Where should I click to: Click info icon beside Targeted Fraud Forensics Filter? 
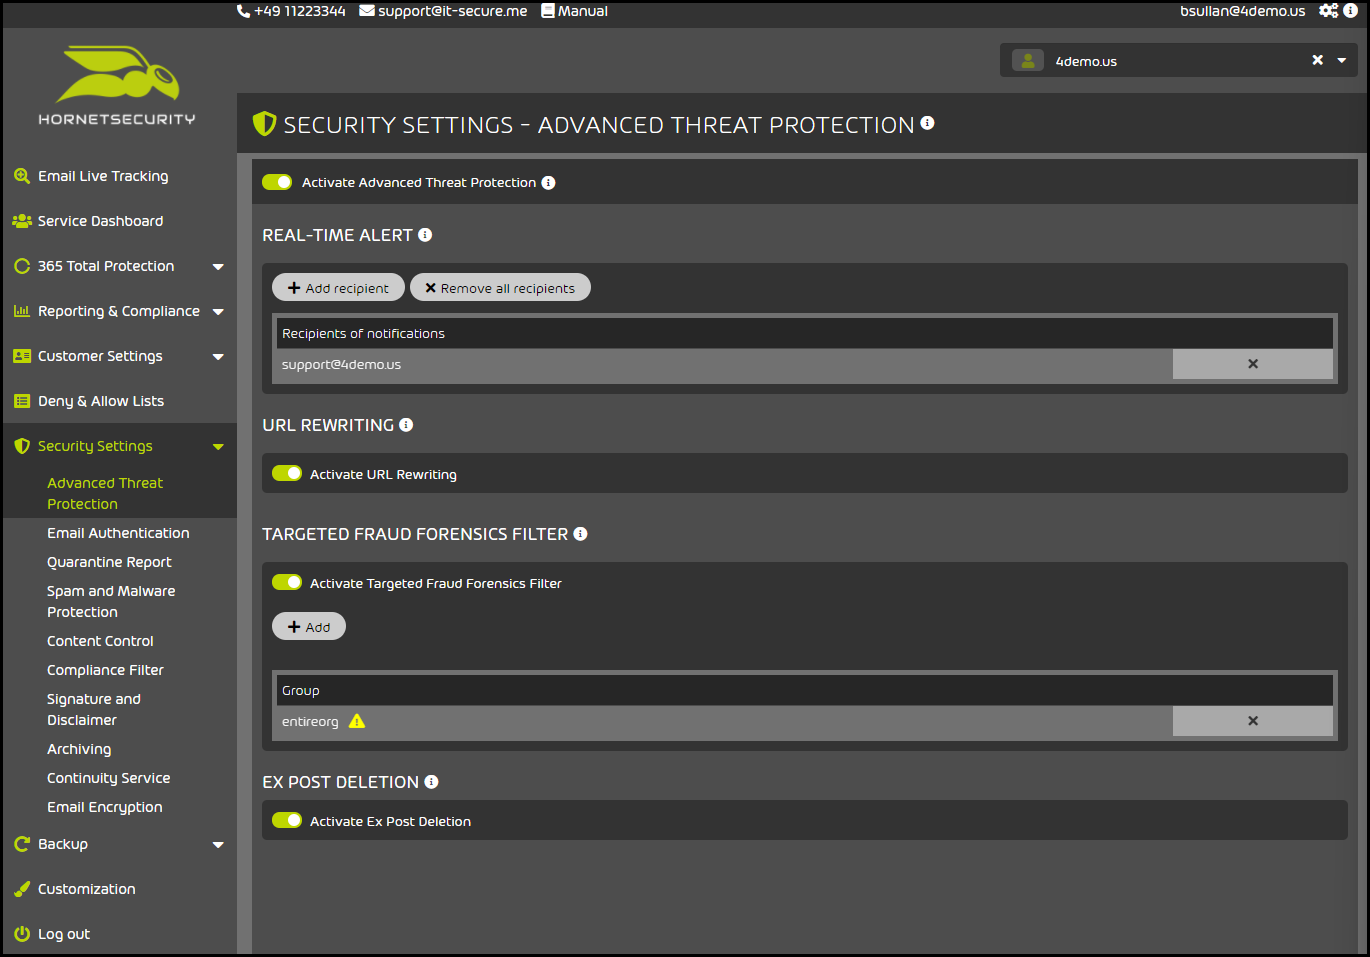click(580, 534)
